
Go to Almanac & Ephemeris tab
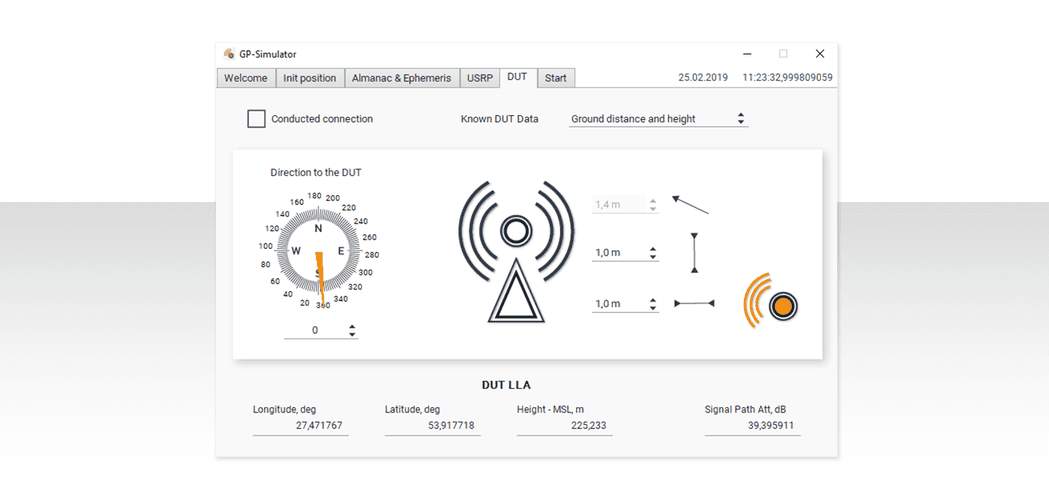[401, 78]
